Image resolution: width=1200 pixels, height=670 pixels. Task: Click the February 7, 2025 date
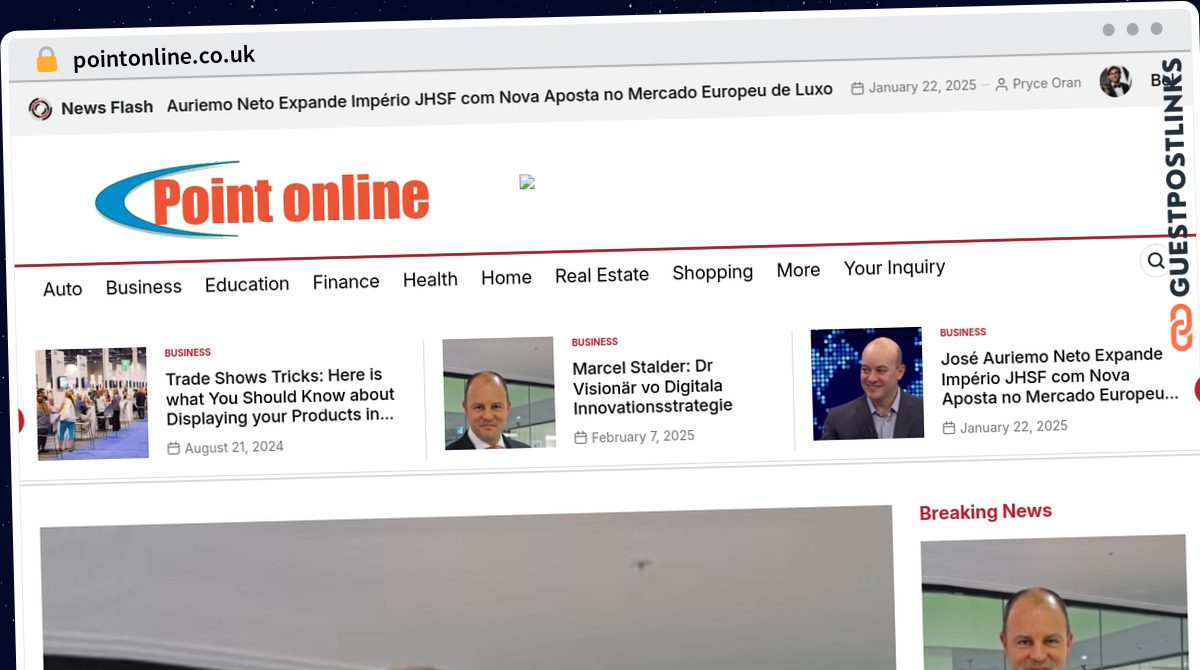point(643,437)
